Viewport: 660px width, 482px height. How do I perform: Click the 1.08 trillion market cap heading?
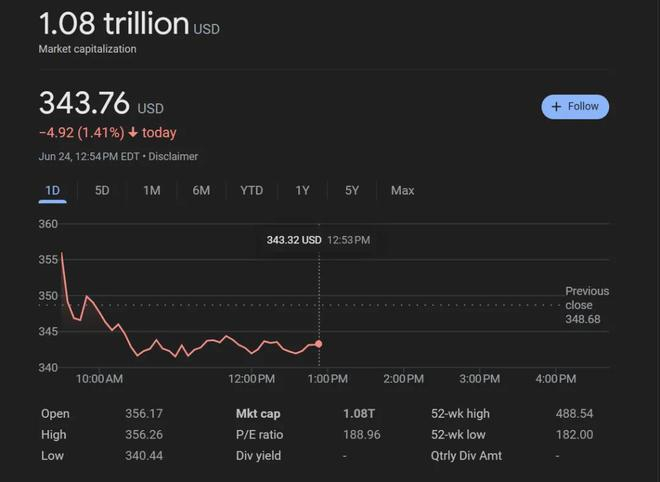click(113, 24)
